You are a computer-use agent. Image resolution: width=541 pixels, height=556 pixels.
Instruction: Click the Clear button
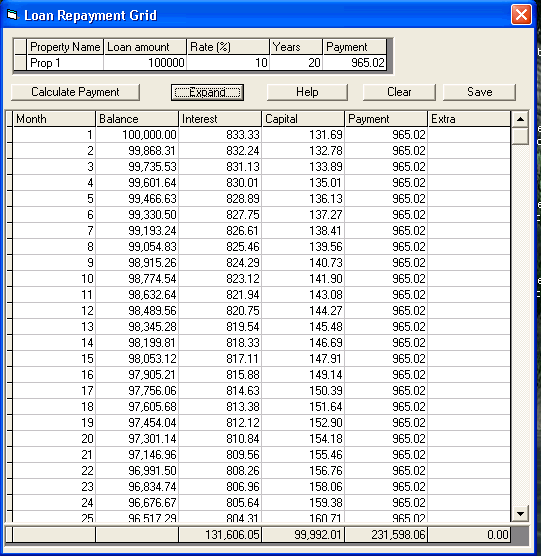(x=399, y=92)
